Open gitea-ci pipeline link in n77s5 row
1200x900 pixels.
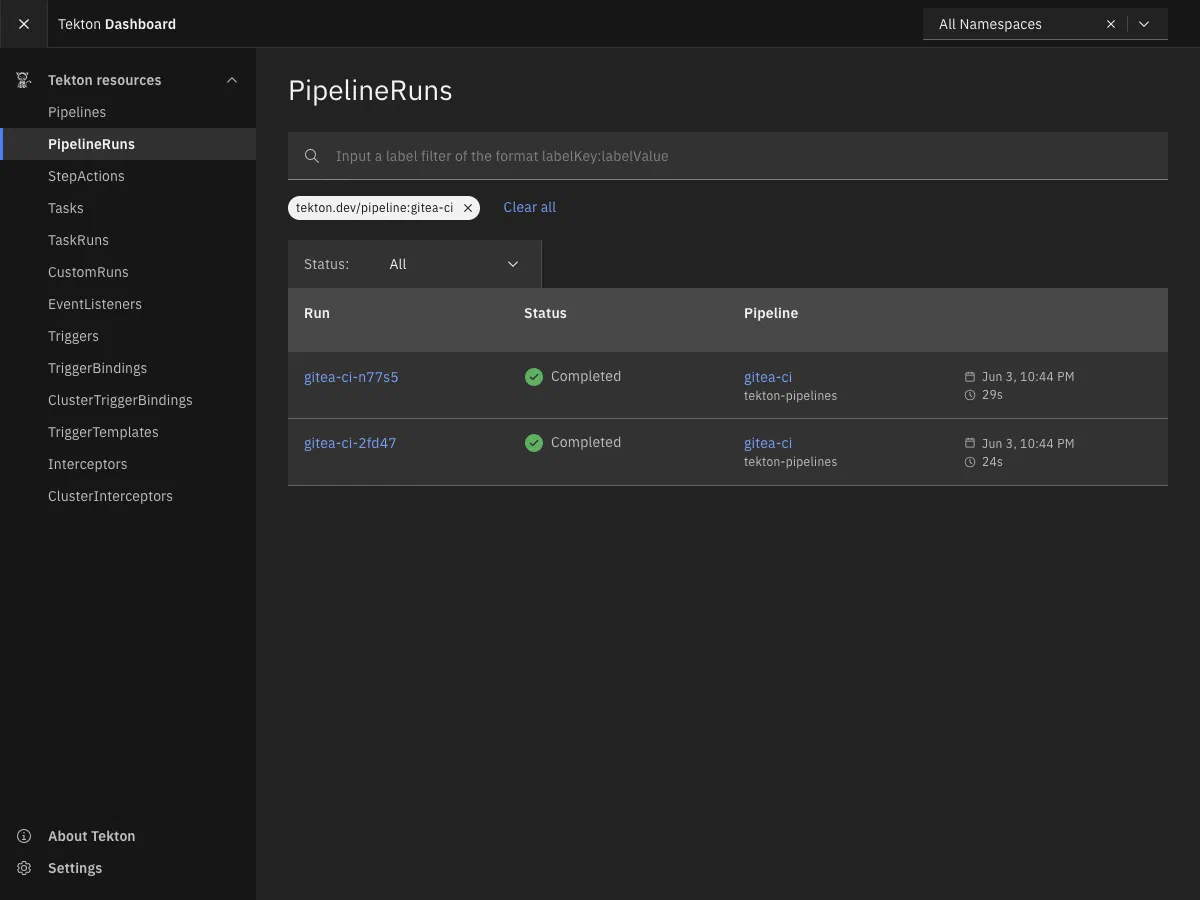(x=768, y=377)
